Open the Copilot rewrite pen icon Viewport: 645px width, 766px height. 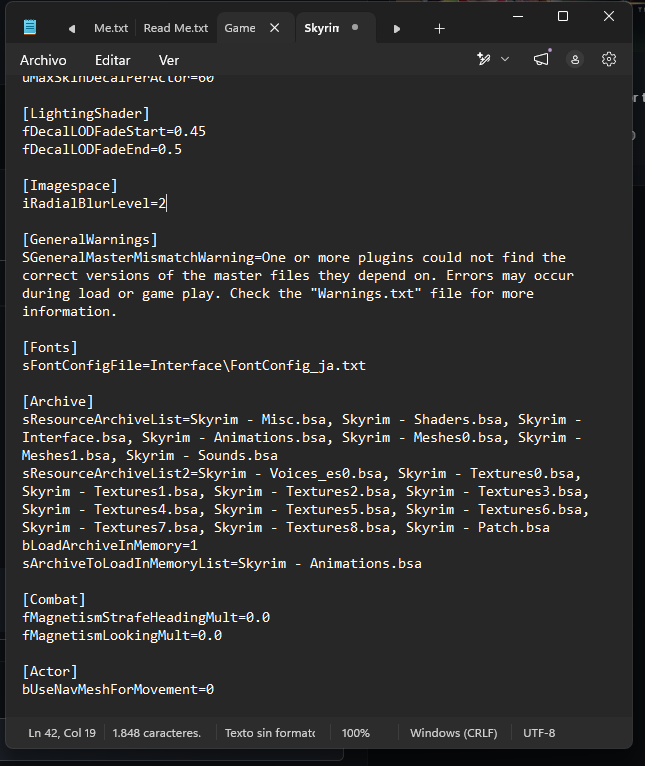click(x=484, y=60)
